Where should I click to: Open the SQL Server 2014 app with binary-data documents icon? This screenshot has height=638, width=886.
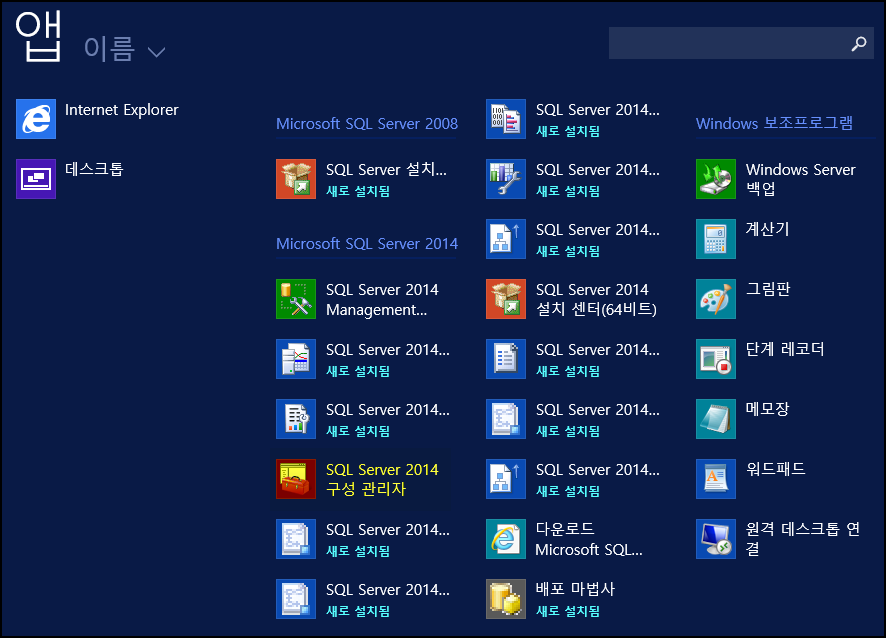click(573, 119)
